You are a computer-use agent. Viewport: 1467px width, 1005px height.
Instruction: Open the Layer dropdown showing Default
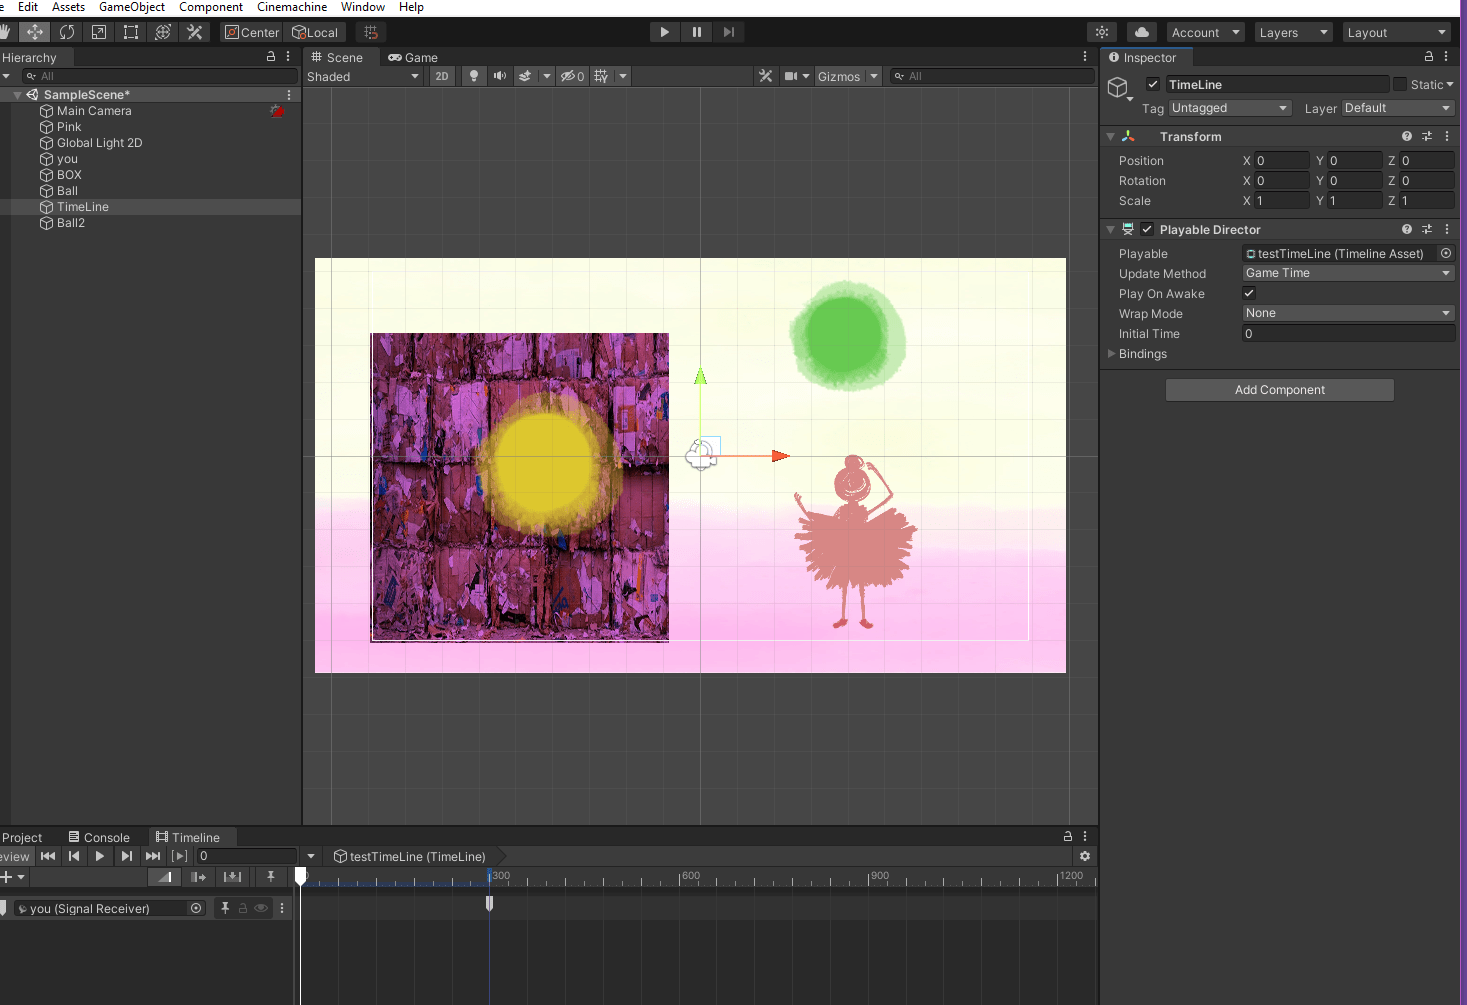coord(1397,108)
